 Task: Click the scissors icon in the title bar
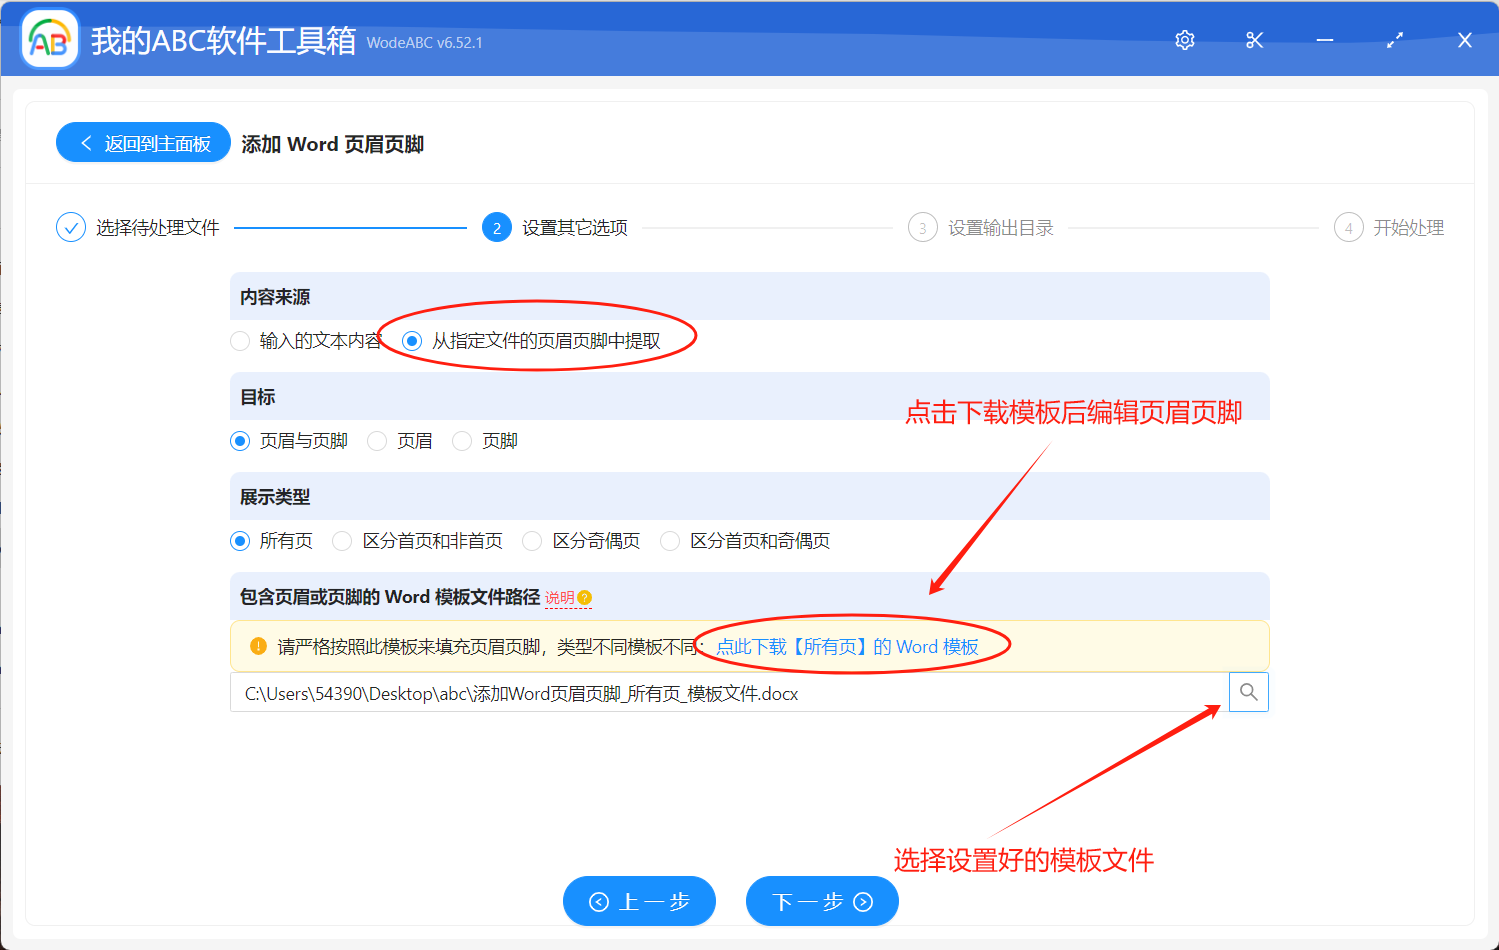click(1254, 39)
